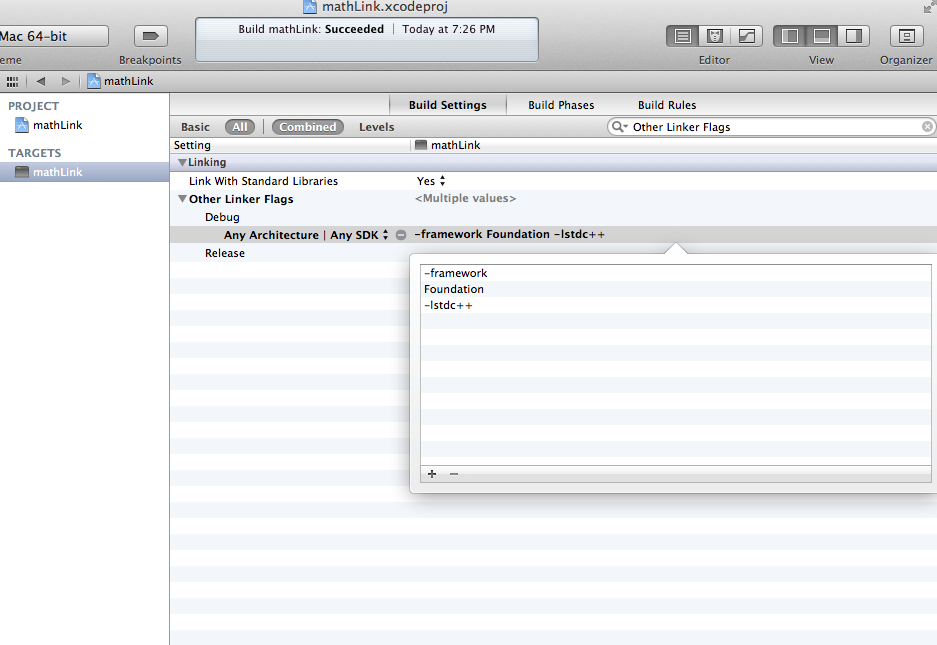Screen dimensions: 937x645
Task: Choose Levels settings view
Action: pos(376,127)
